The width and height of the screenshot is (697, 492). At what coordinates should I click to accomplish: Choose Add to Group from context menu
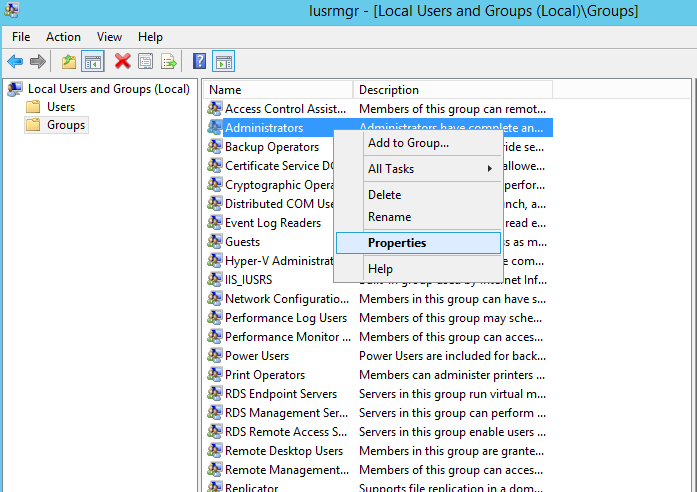point(418,143)
